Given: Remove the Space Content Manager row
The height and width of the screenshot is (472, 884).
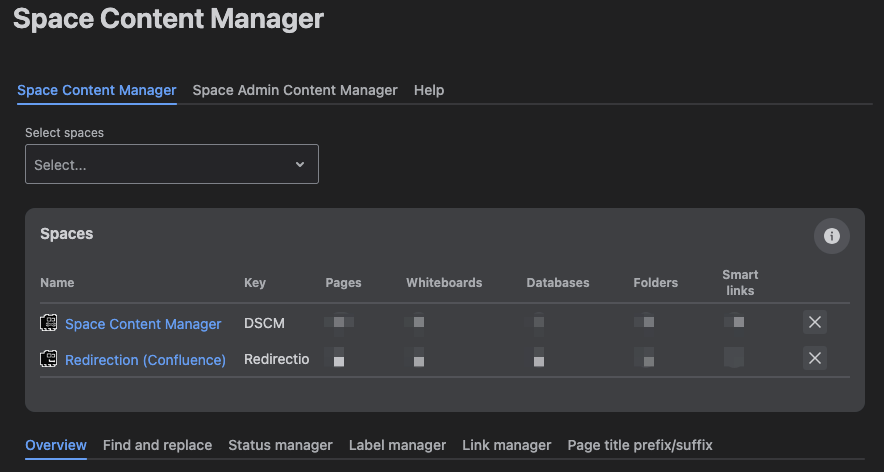Looking at the screenshot, I should (815, 322).
